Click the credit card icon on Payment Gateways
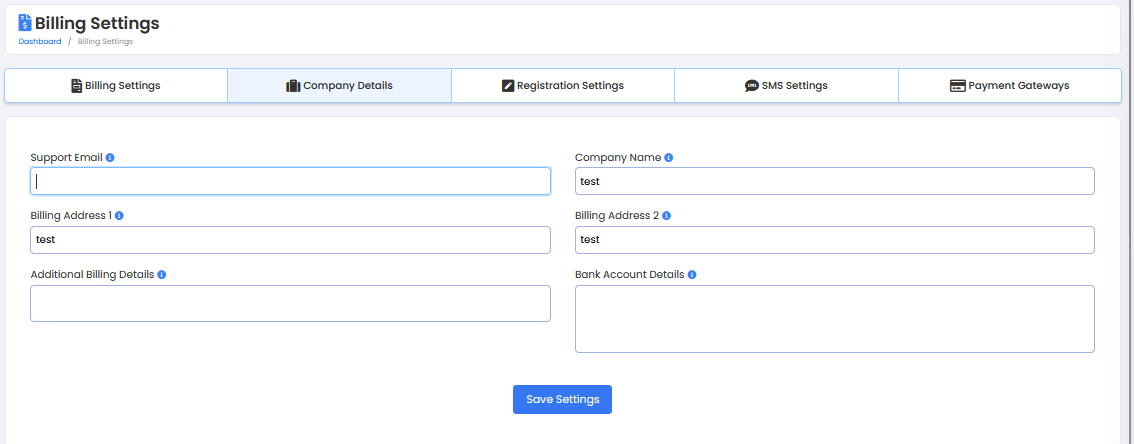 (x=957, y=86)
